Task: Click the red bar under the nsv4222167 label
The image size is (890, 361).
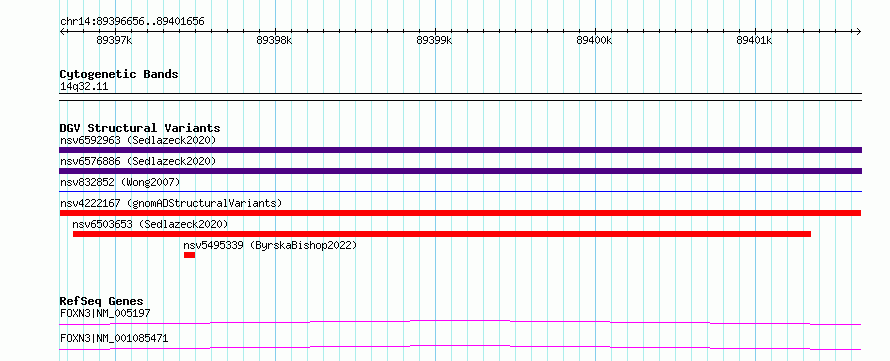Action: click(460, 213)
